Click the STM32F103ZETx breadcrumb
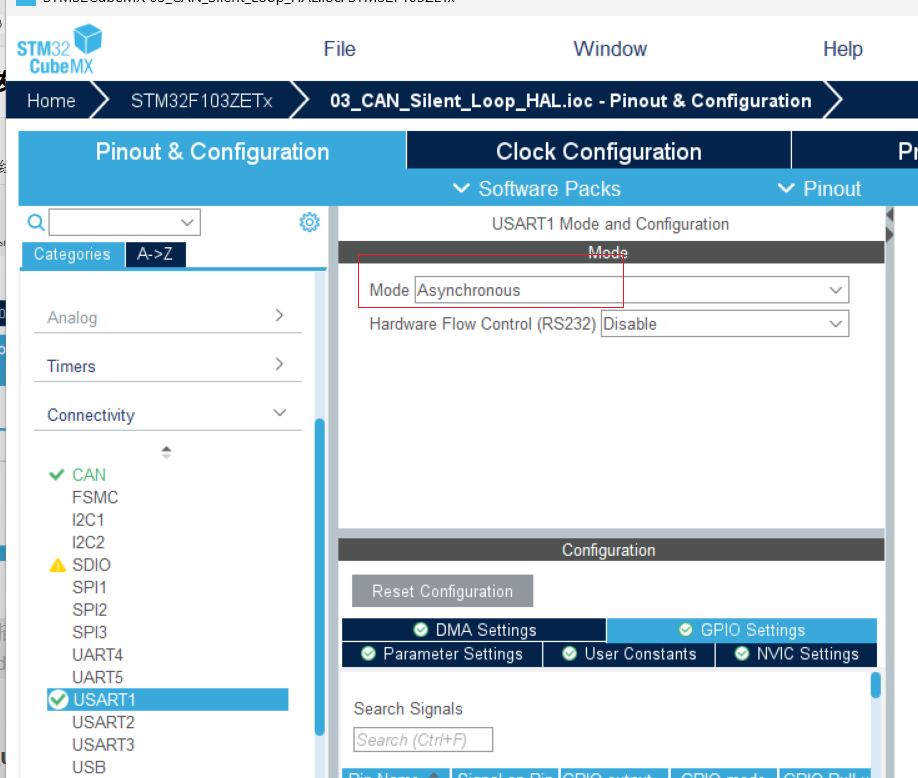 pyautogui.click(x=201, y=101)
